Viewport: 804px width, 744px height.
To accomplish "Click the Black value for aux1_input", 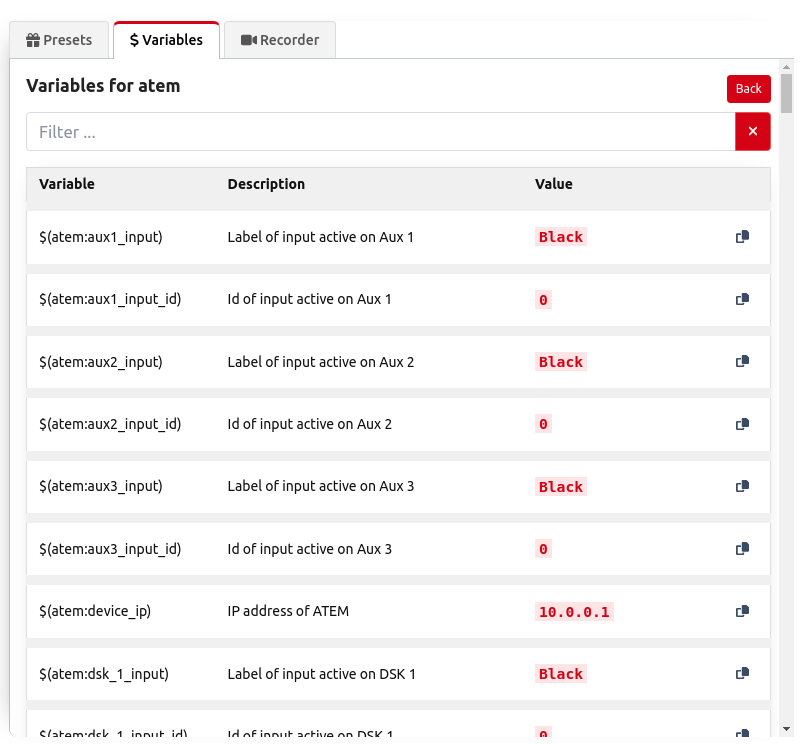I will (560, 237).
